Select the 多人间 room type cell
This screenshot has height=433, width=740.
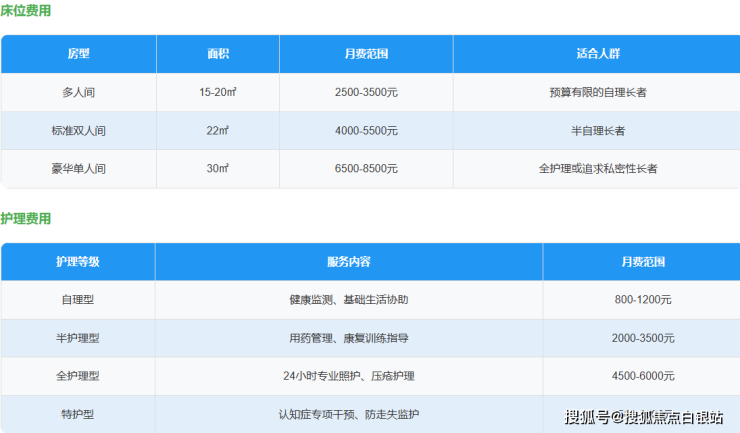(x=78, y=92)
